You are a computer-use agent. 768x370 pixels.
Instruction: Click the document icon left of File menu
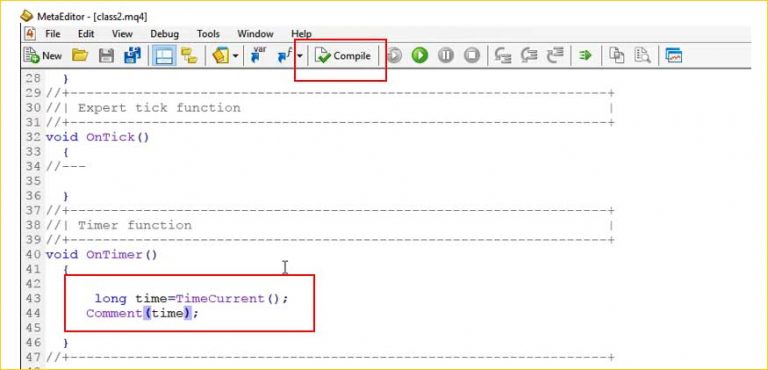(x=30, y=34)
